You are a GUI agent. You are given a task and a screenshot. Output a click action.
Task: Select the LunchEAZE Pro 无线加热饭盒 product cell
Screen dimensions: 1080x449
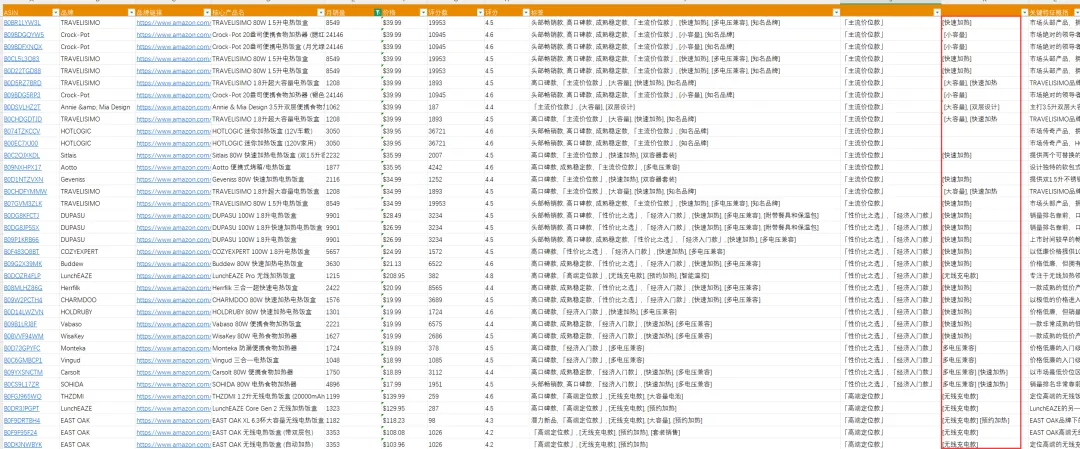pos(269,275)
